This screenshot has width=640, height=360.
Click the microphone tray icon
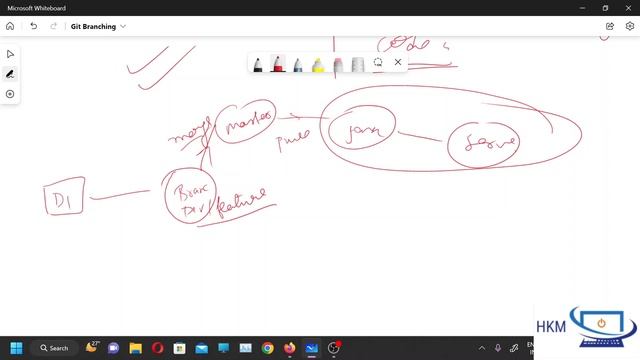tap(498, 348)
